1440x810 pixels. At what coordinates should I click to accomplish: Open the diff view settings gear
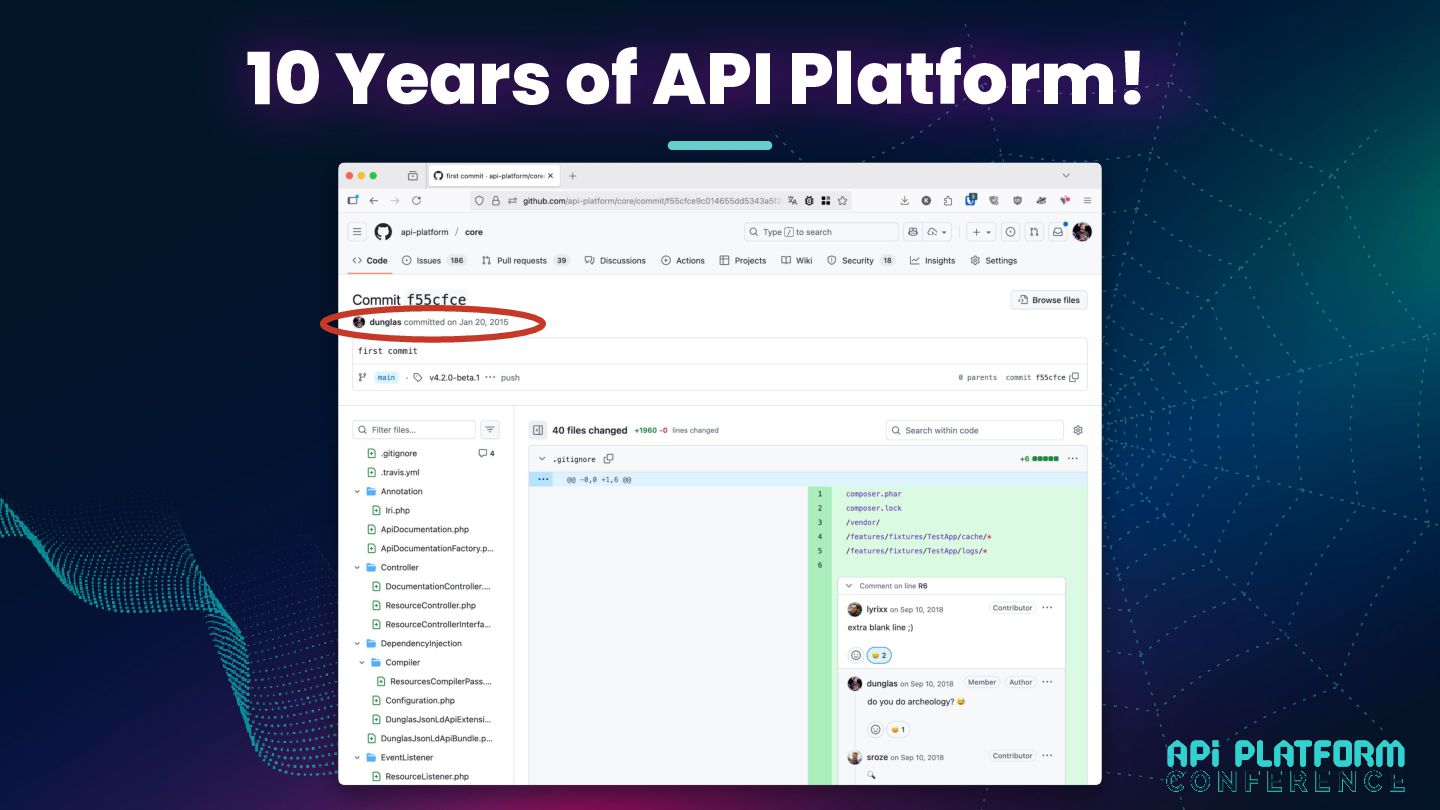[1078, 430]
